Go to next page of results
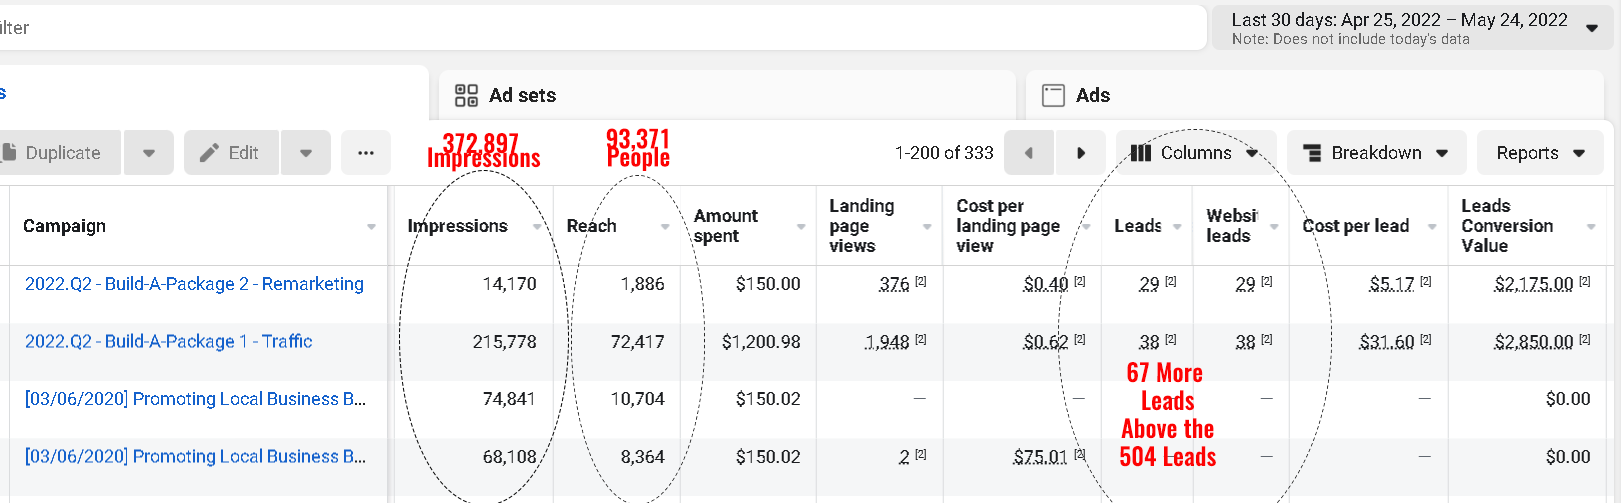 tap(1081, 153)
